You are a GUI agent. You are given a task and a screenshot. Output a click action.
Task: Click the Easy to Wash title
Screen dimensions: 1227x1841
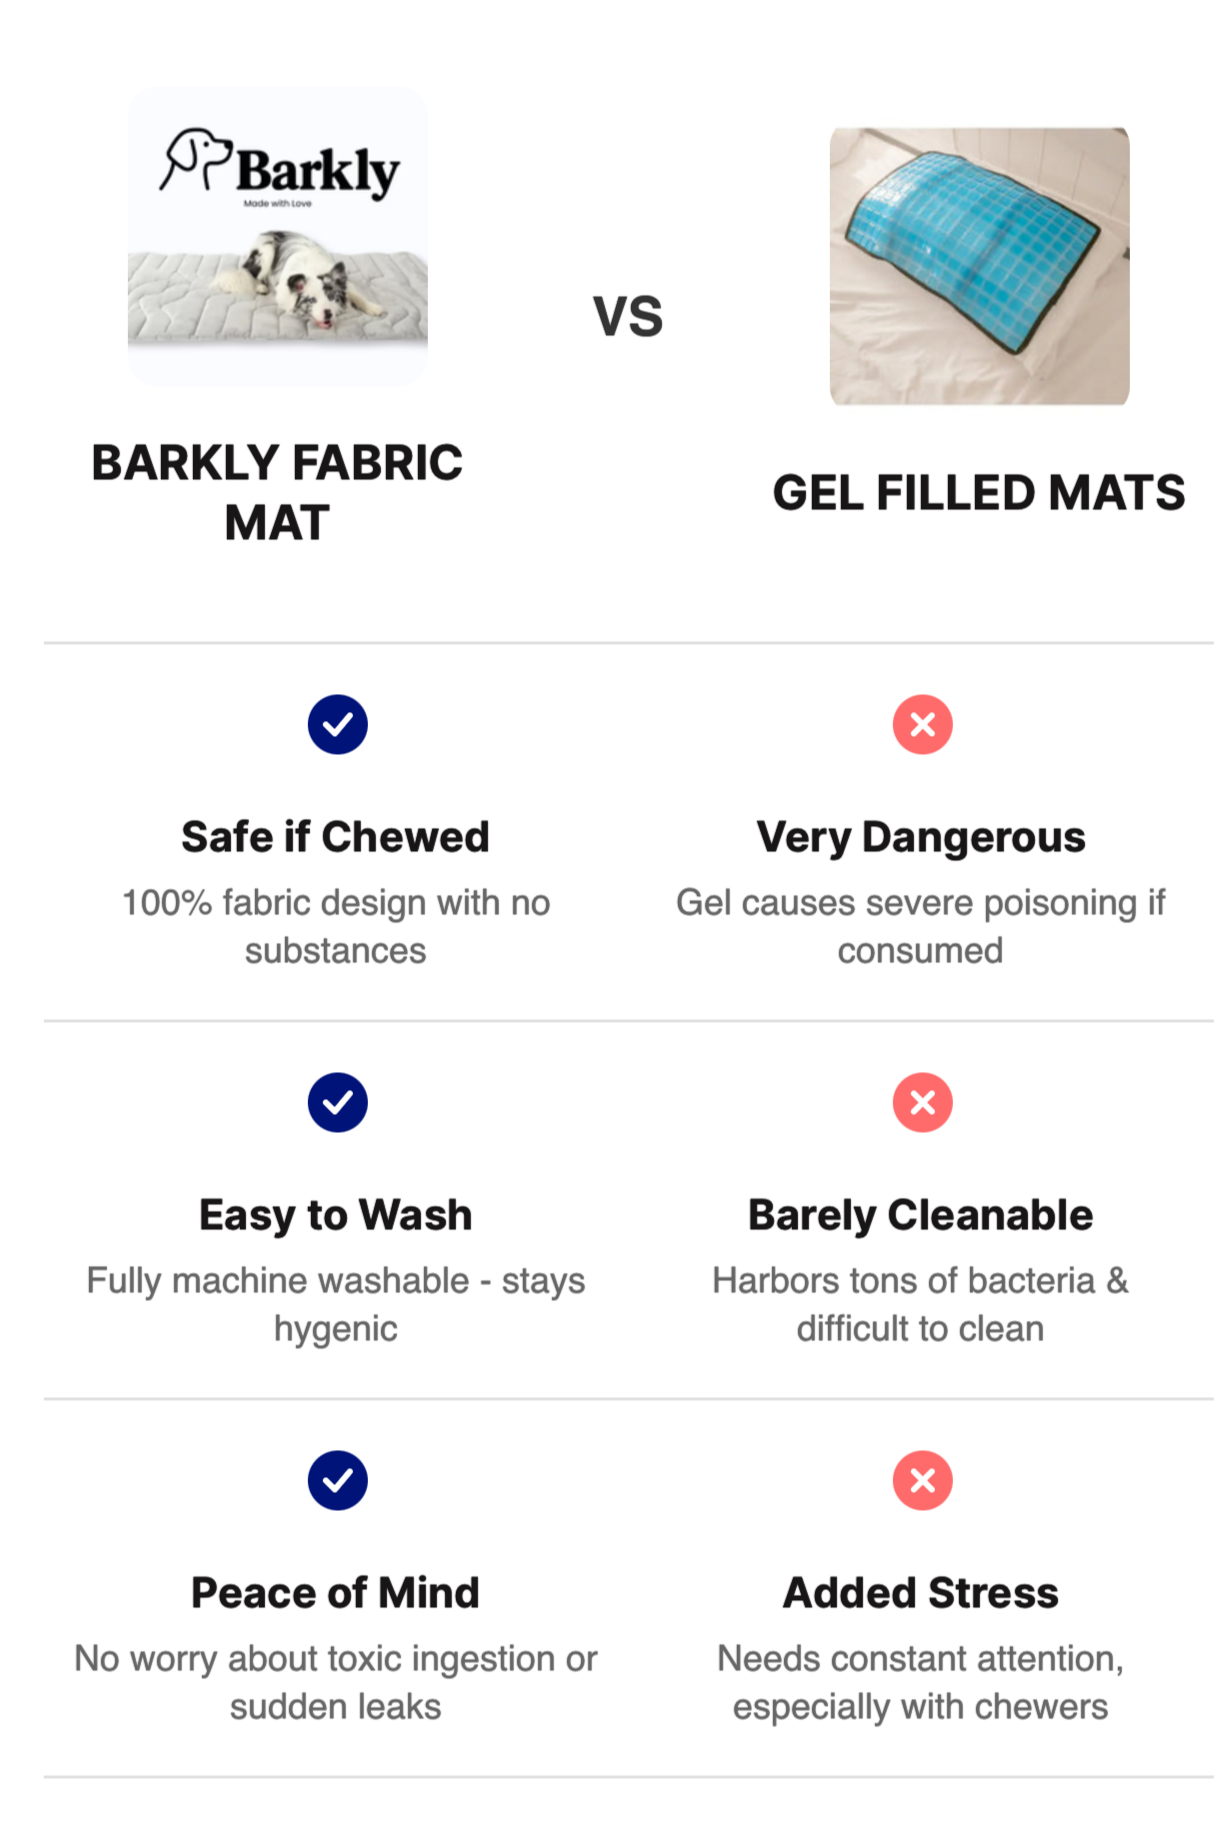click(335, 1215)
